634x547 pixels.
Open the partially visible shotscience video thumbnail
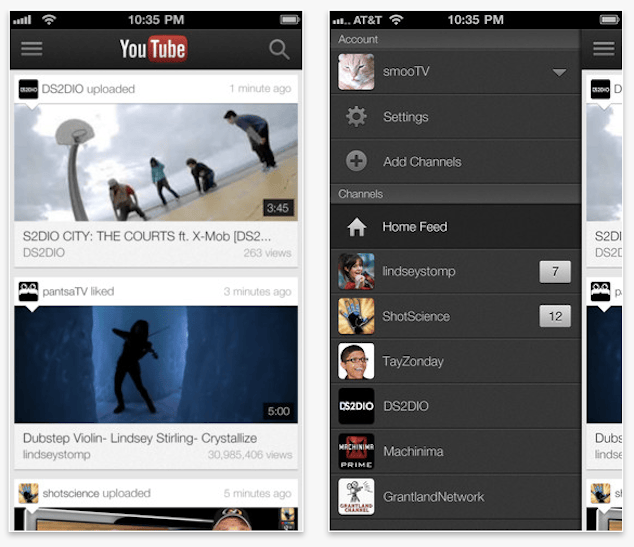click(156, 519)
